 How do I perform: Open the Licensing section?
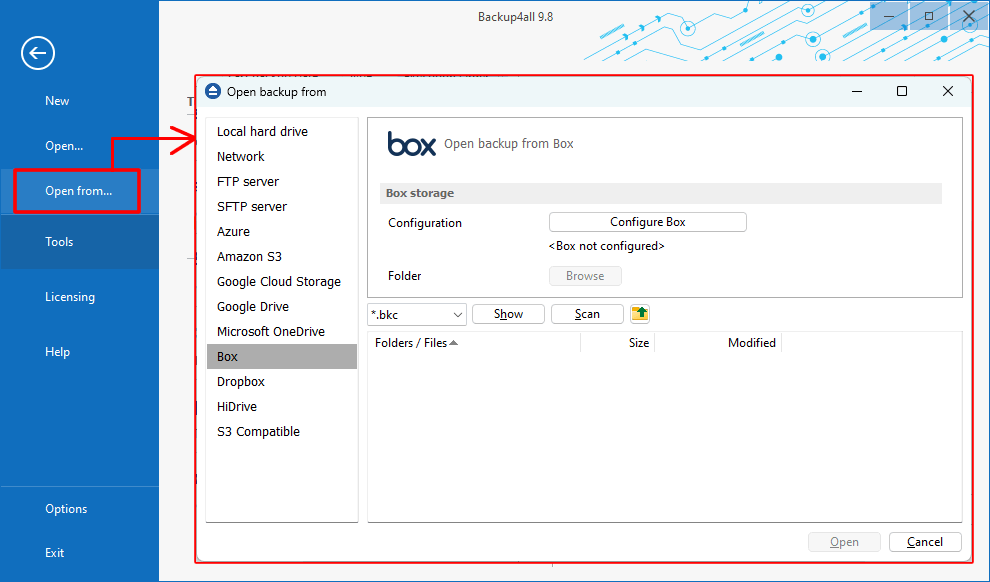[x=70, y=296]
